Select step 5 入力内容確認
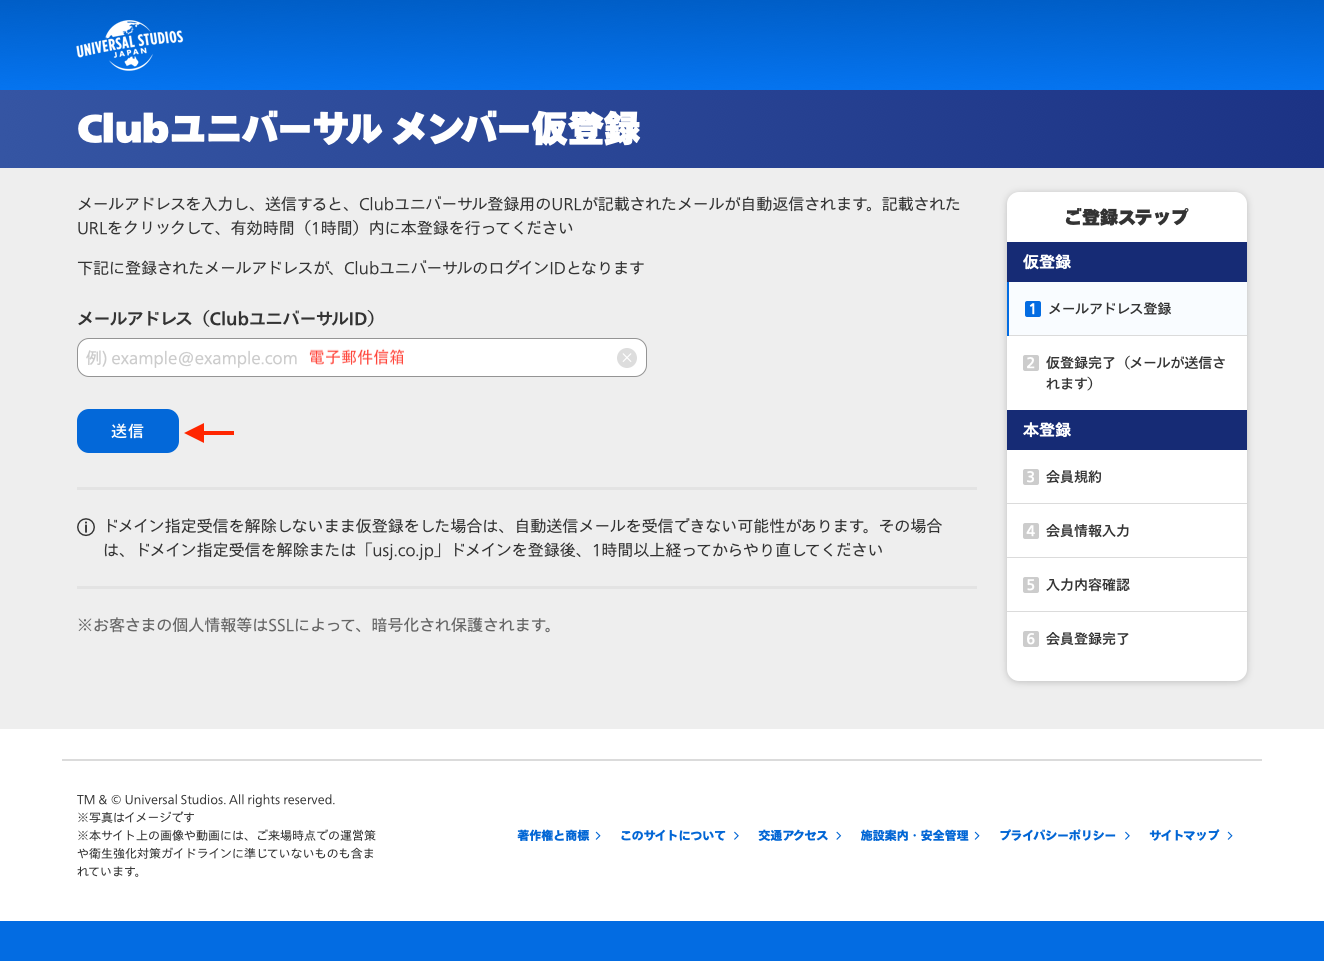The image size is (1324, 961). click(1127, 585)
